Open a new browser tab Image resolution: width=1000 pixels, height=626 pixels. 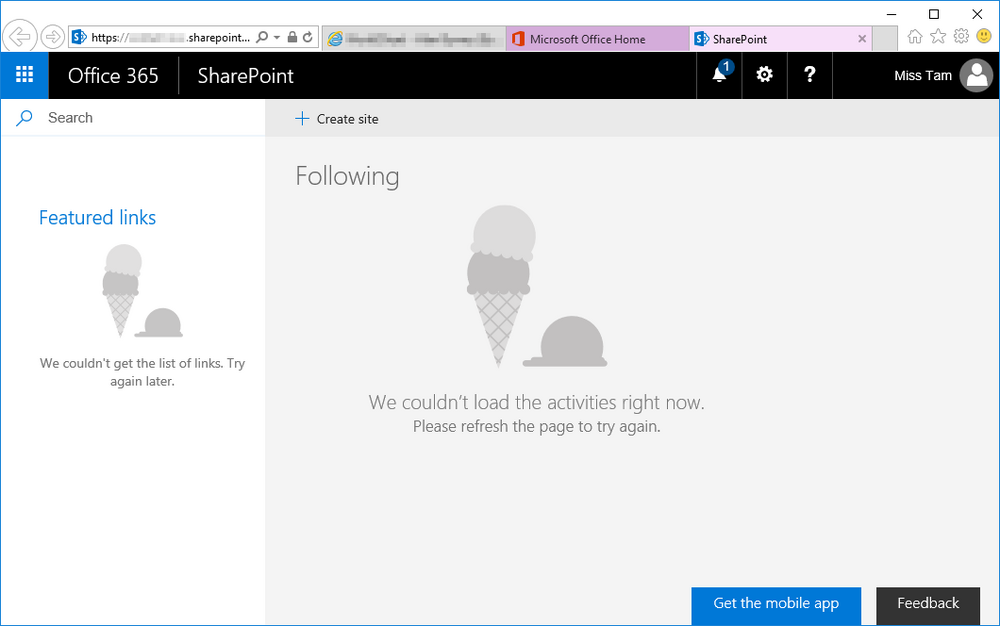point(885,39)
